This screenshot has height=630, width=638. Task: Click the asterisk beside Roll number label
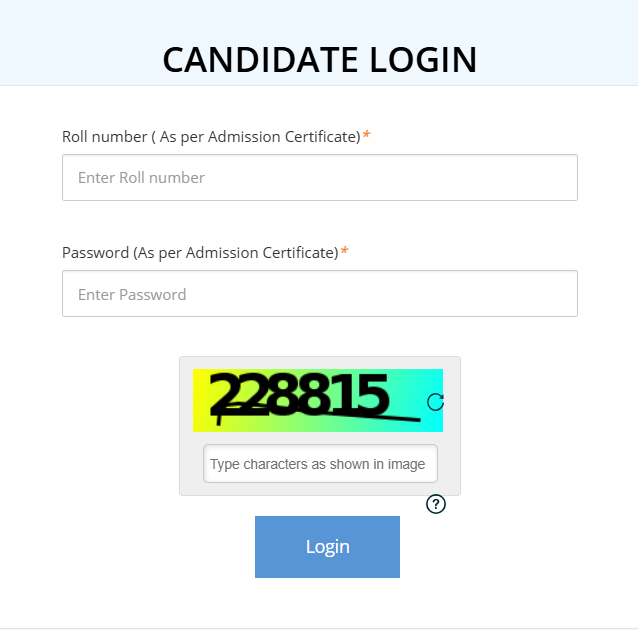pyautogui.click(x=366, y=135)
